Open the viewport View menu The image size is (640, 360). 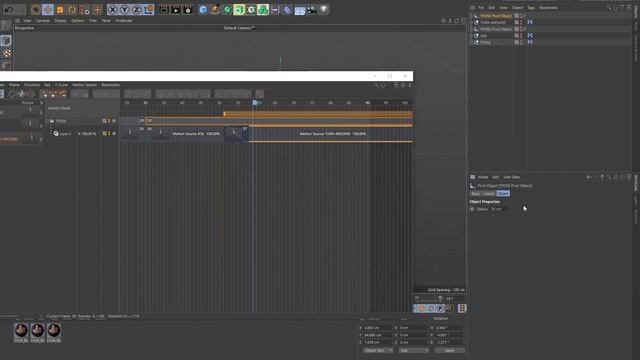coord(27,20)
